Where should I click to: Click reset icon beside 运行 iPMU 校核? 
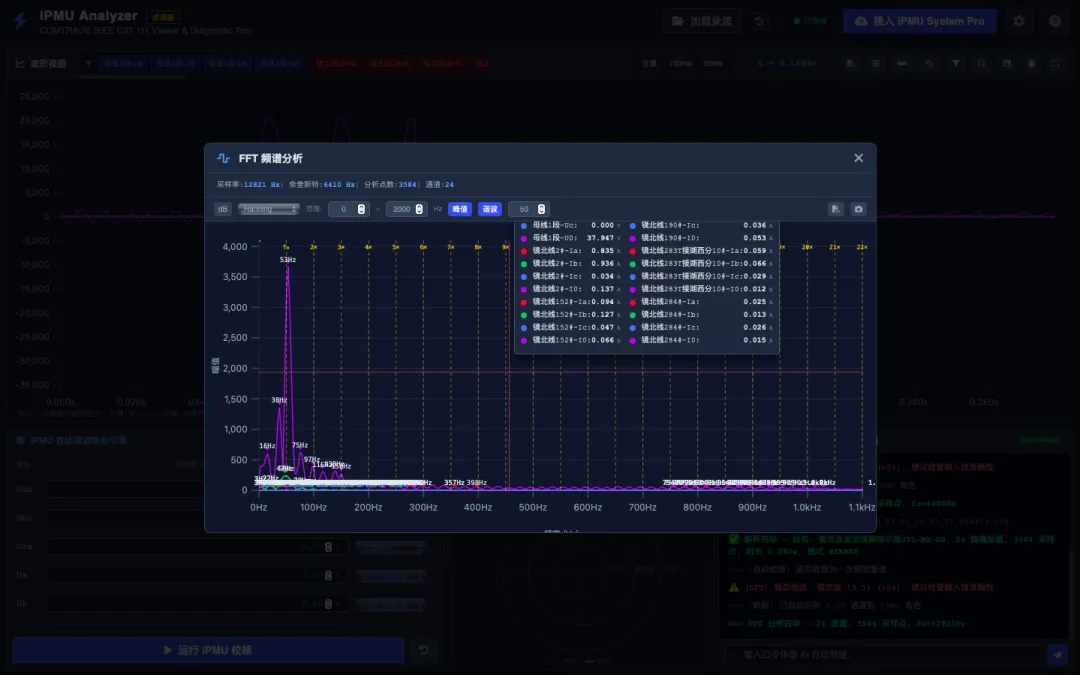click(424, 650)
